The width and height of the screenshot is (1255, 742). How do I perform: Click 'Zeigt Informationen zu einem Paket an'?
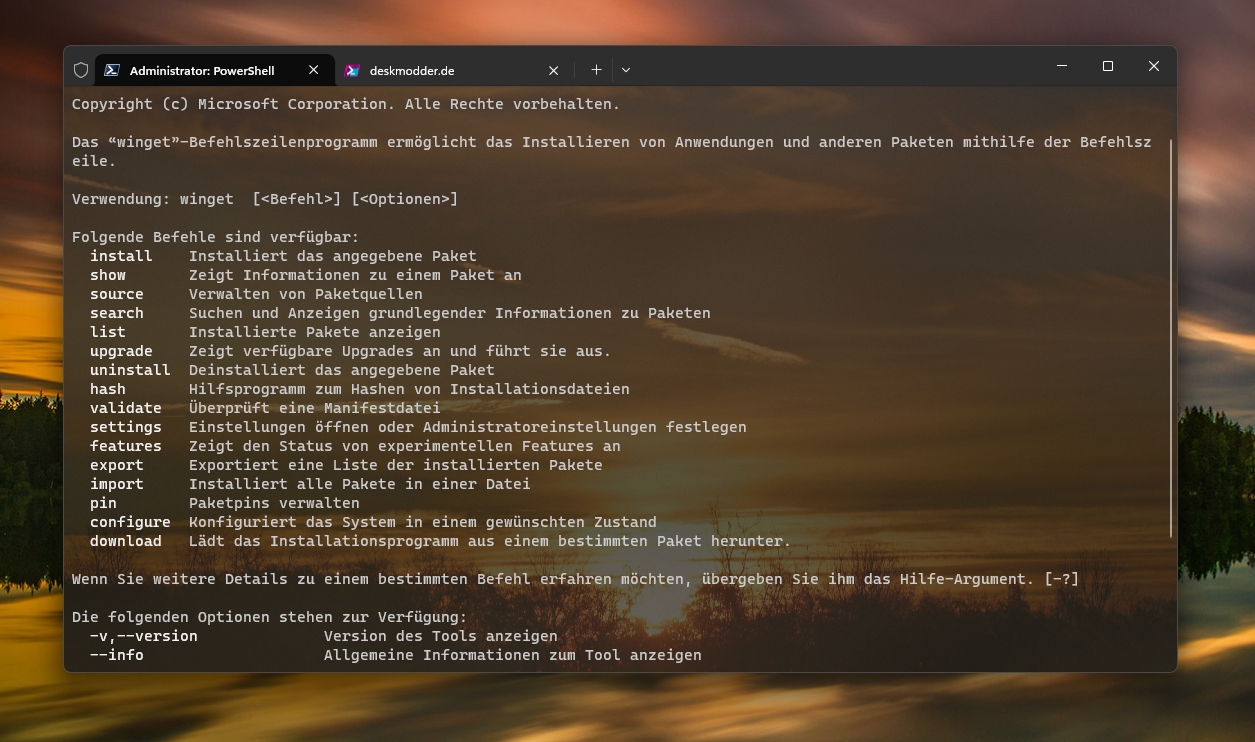pos(355,275)
